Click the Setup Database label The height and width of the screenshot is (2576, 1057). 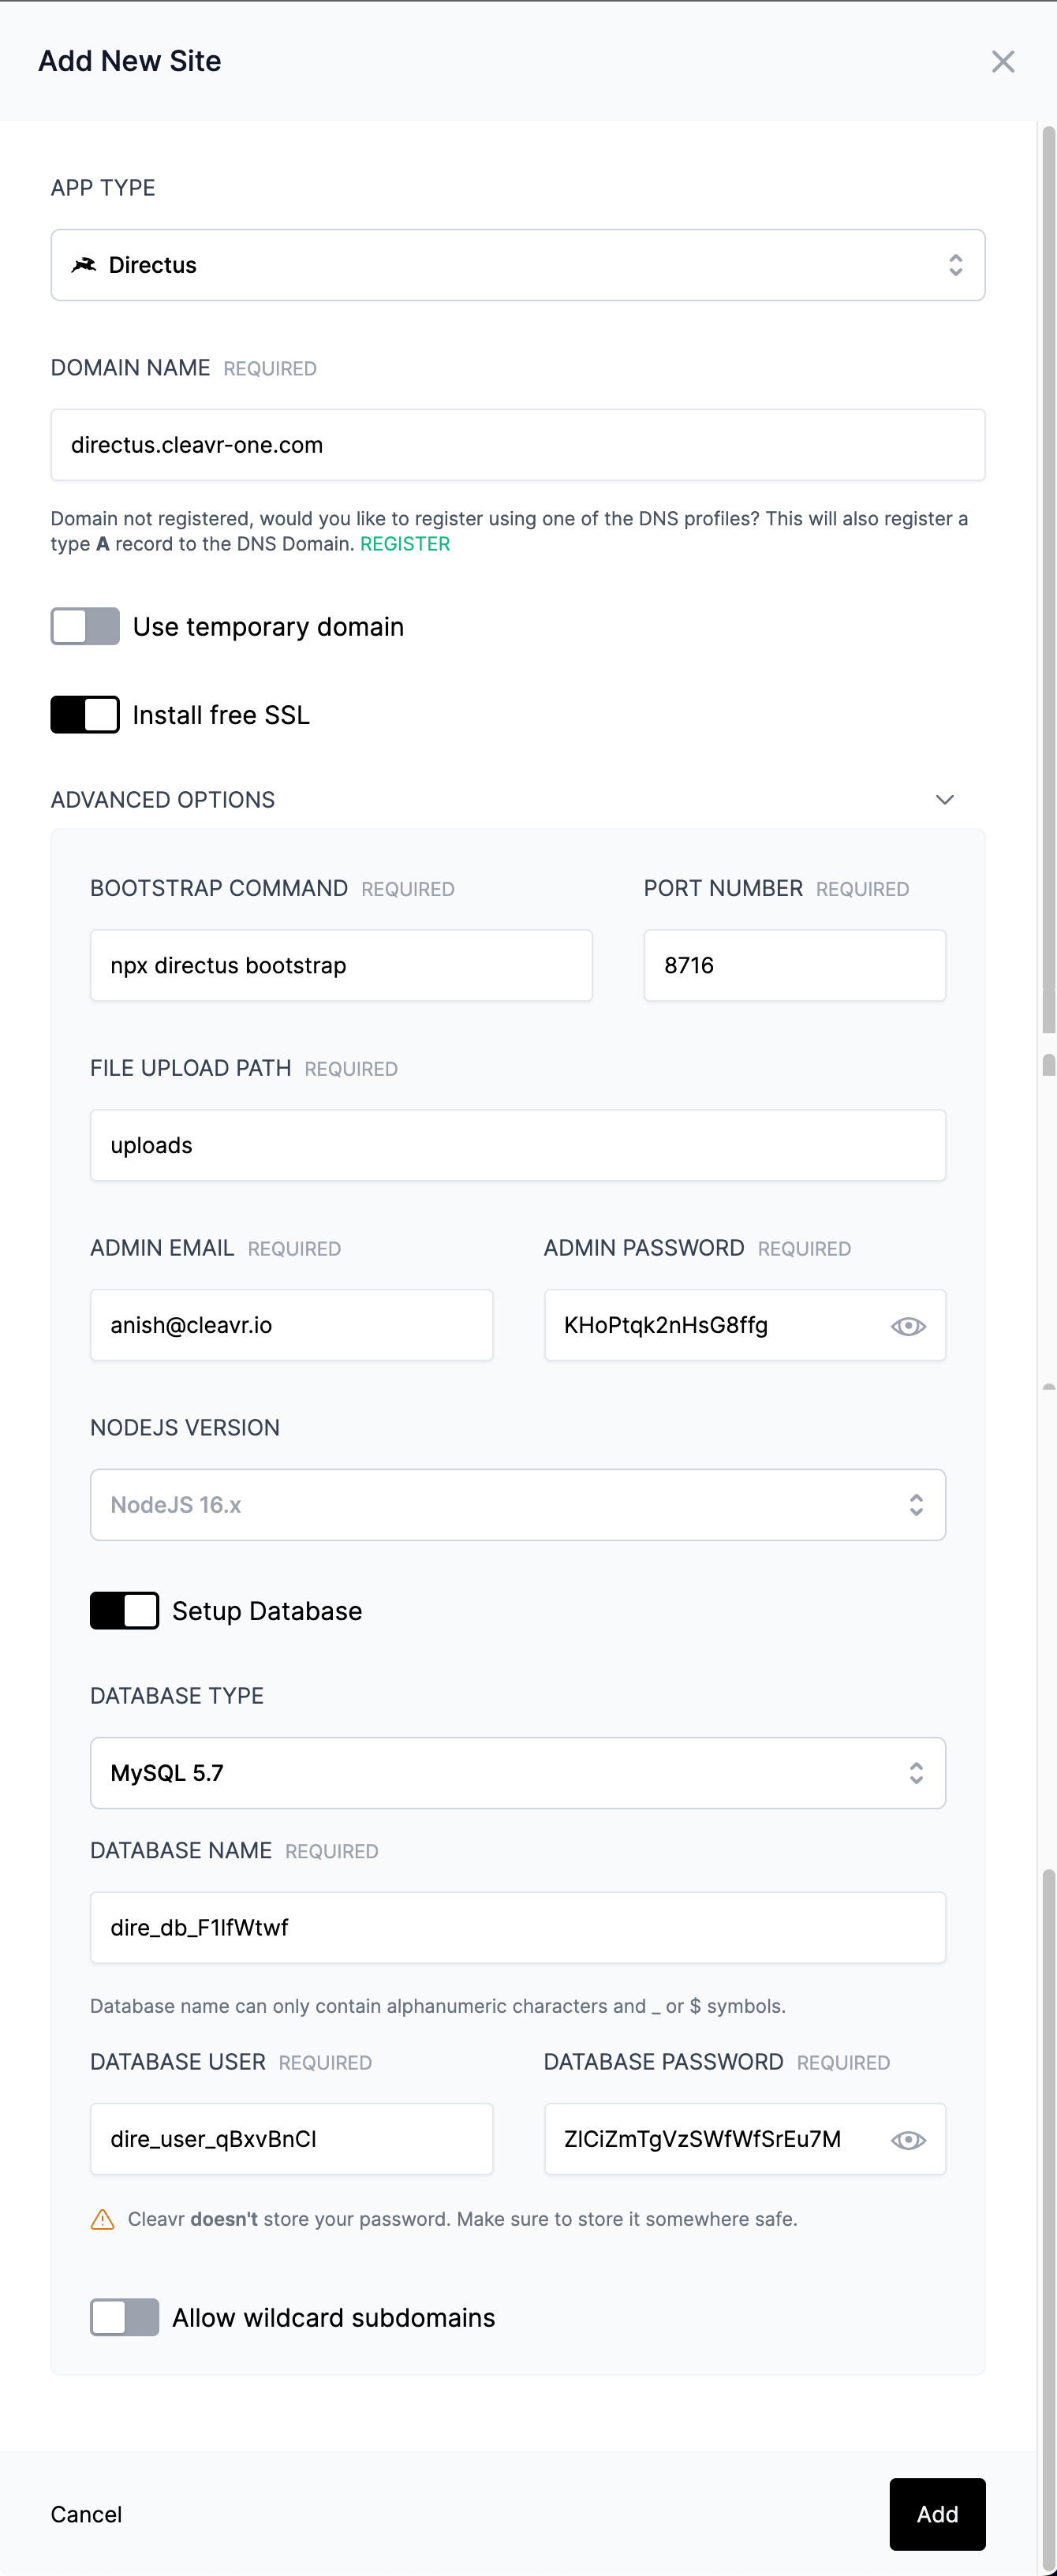click(267, 1611)
